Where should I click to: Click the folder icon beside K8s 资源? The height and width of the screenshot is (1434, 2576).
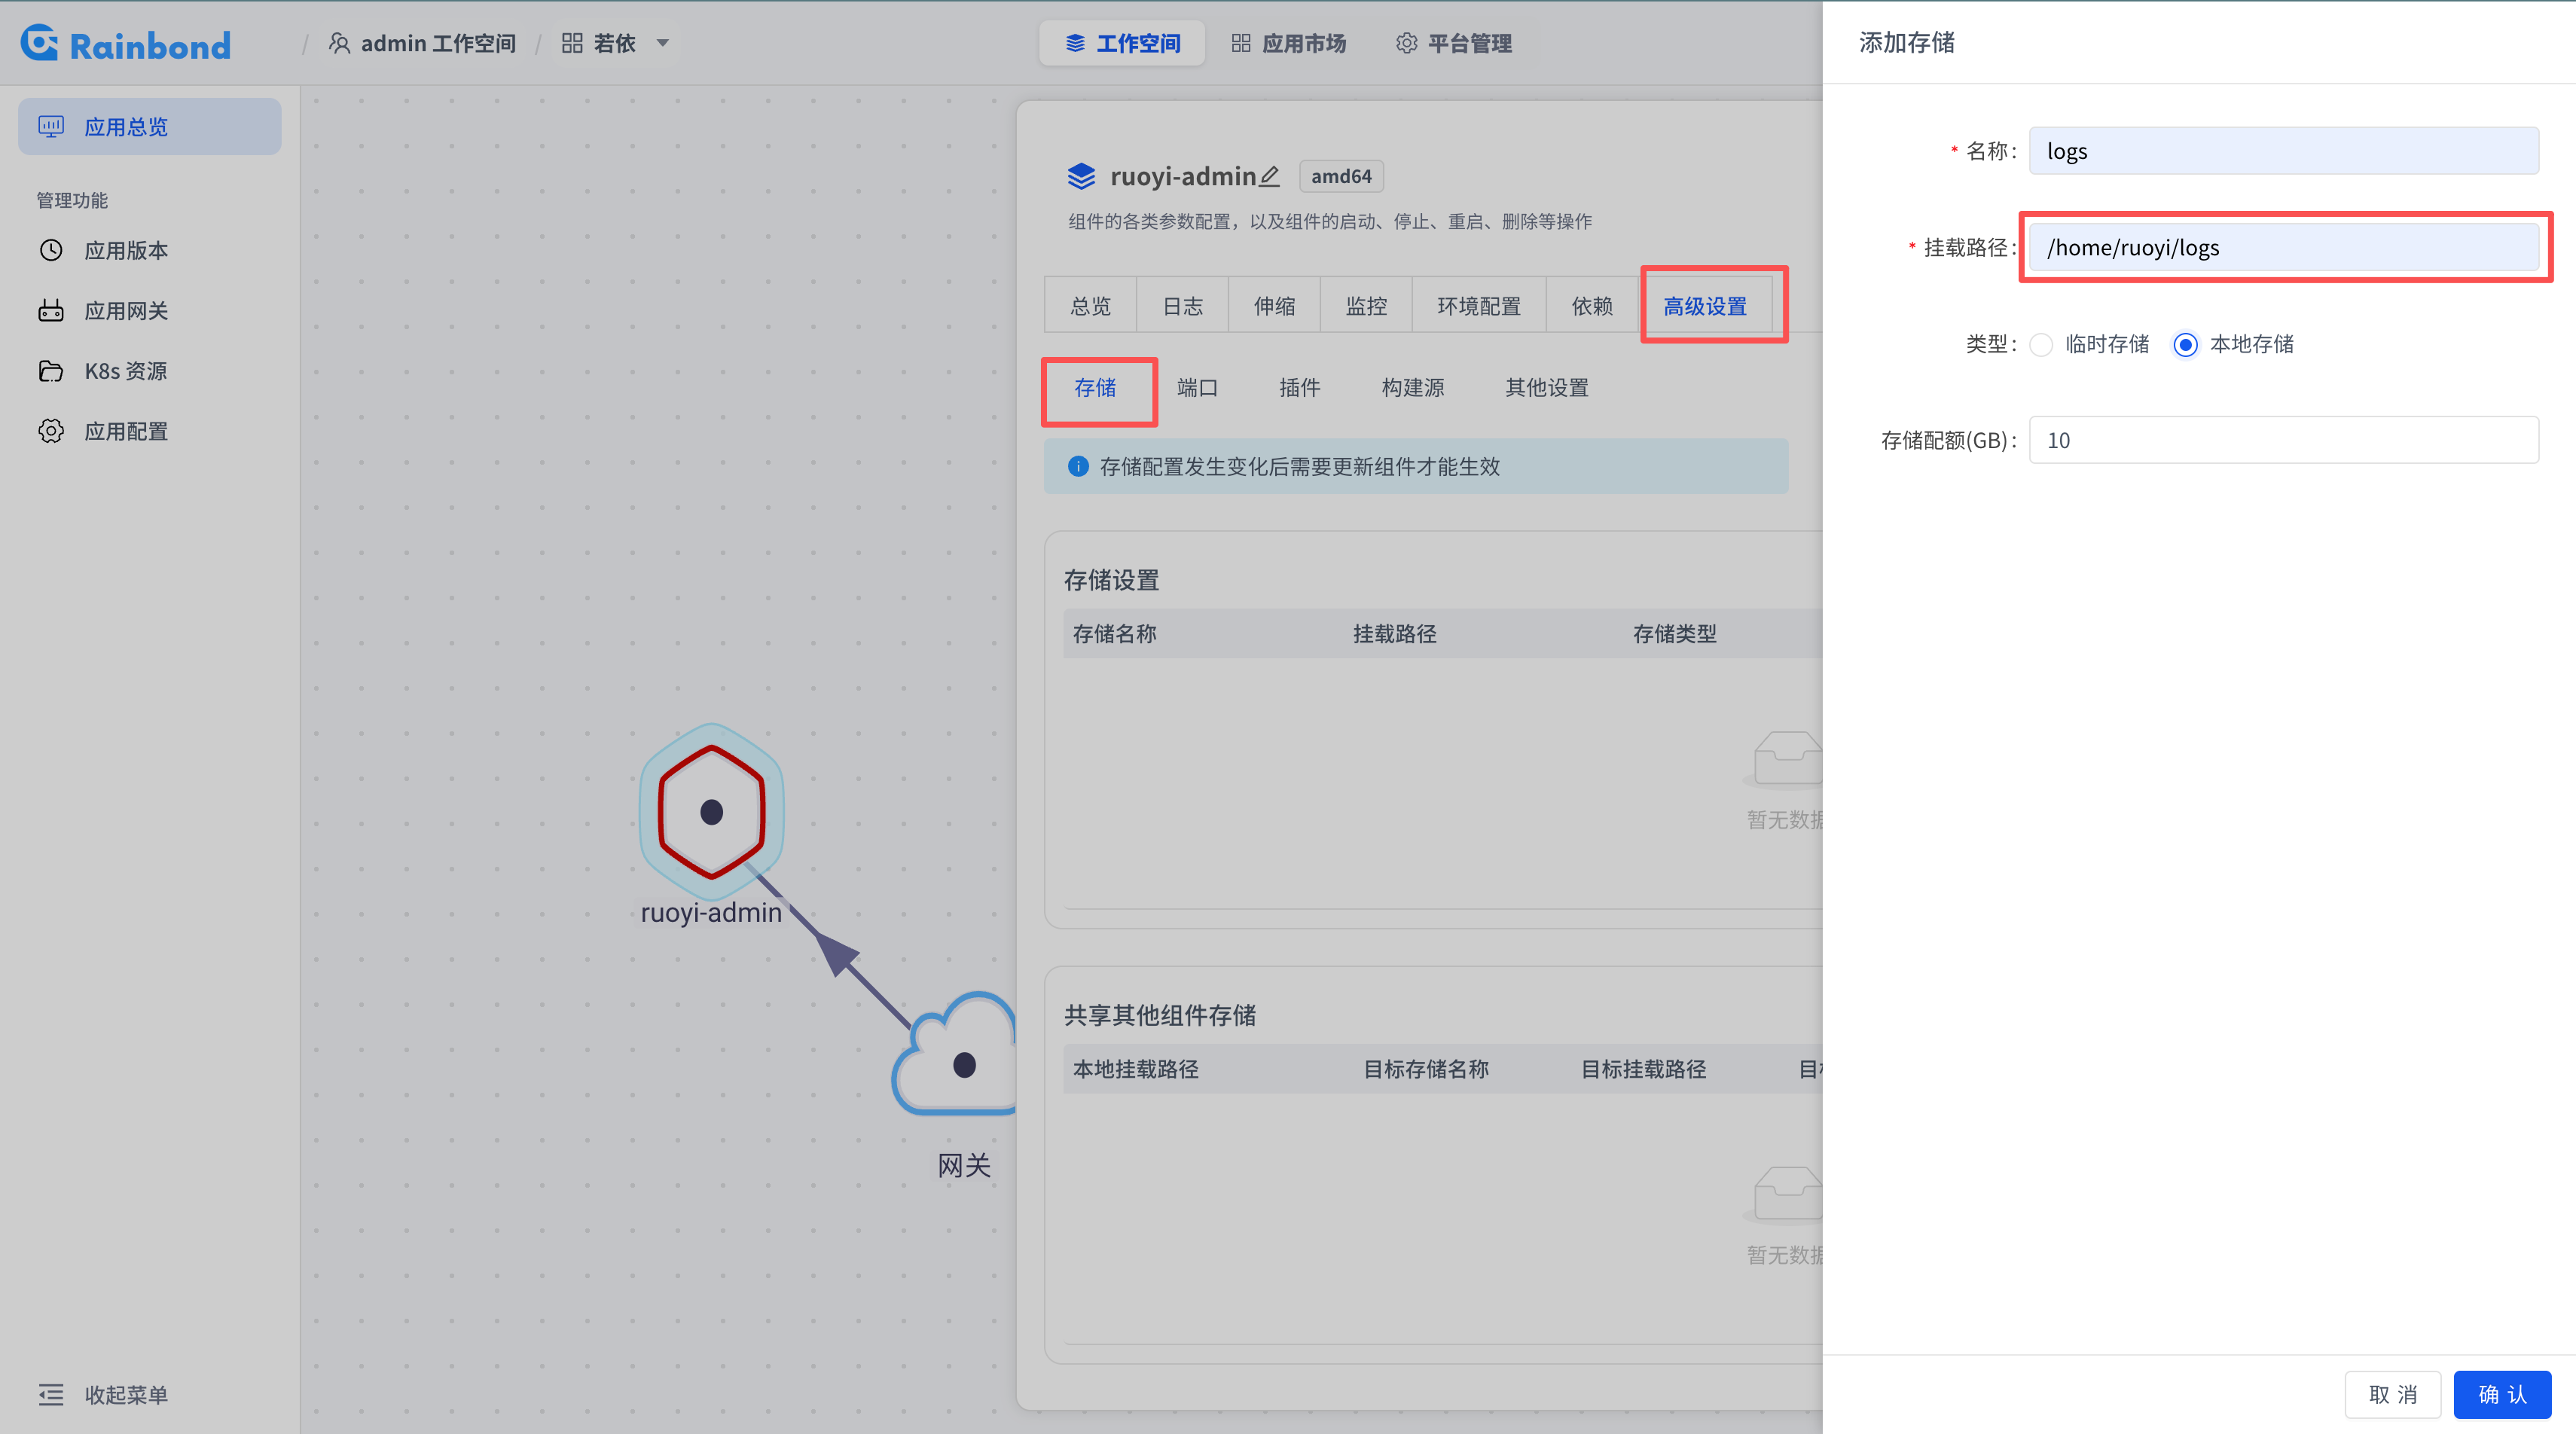coord(51,371)
